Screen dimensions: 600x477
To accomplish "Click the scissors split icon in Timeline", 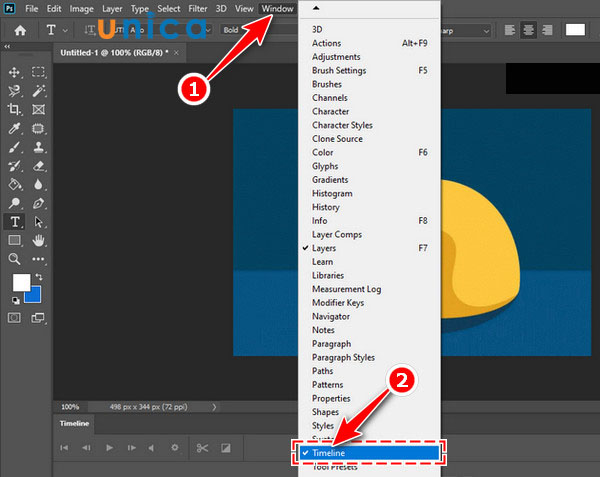I will (201, 447).
